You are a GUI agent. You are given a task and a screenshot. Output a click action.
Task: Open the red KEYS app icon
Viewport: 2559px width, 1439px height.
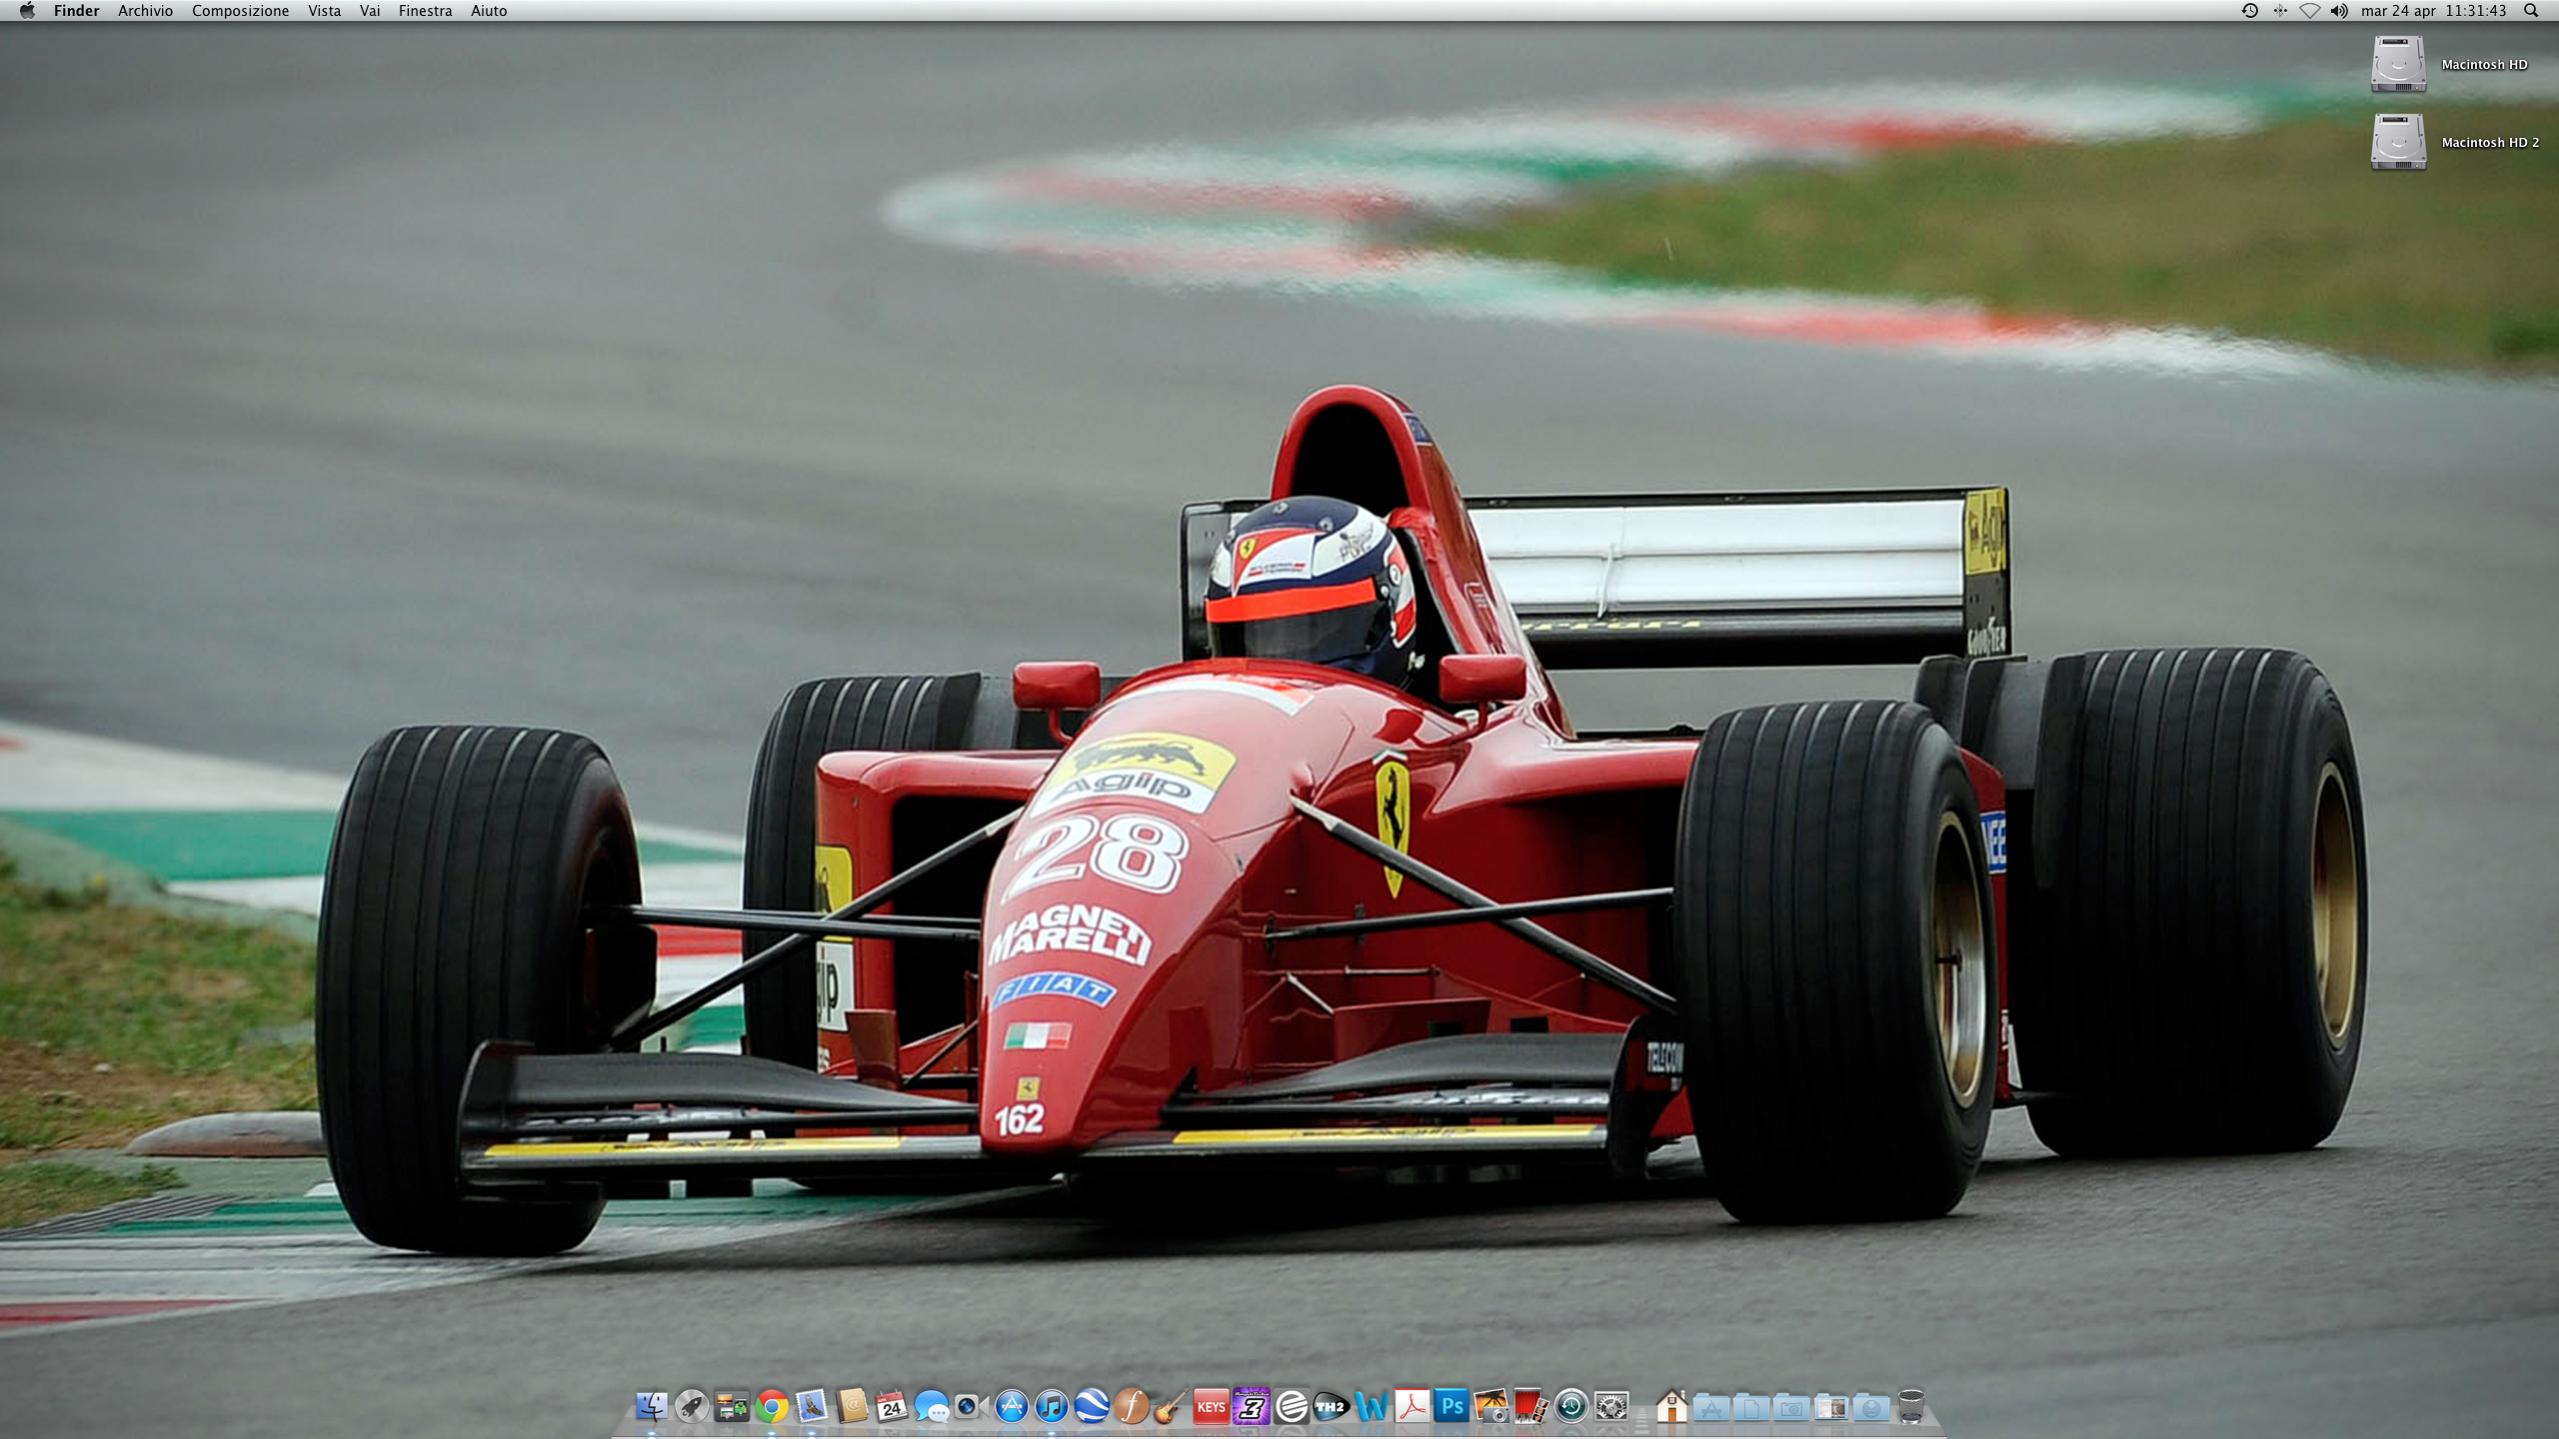1210,1407
